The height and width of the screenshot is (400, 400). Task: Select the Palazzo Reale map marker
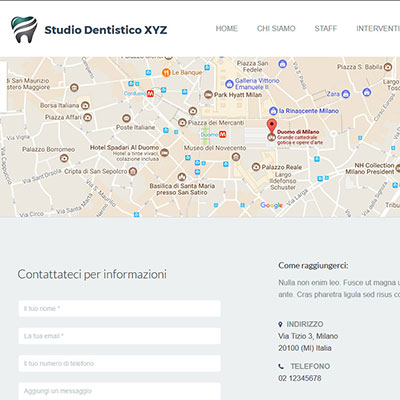click(x=256, y=167)
